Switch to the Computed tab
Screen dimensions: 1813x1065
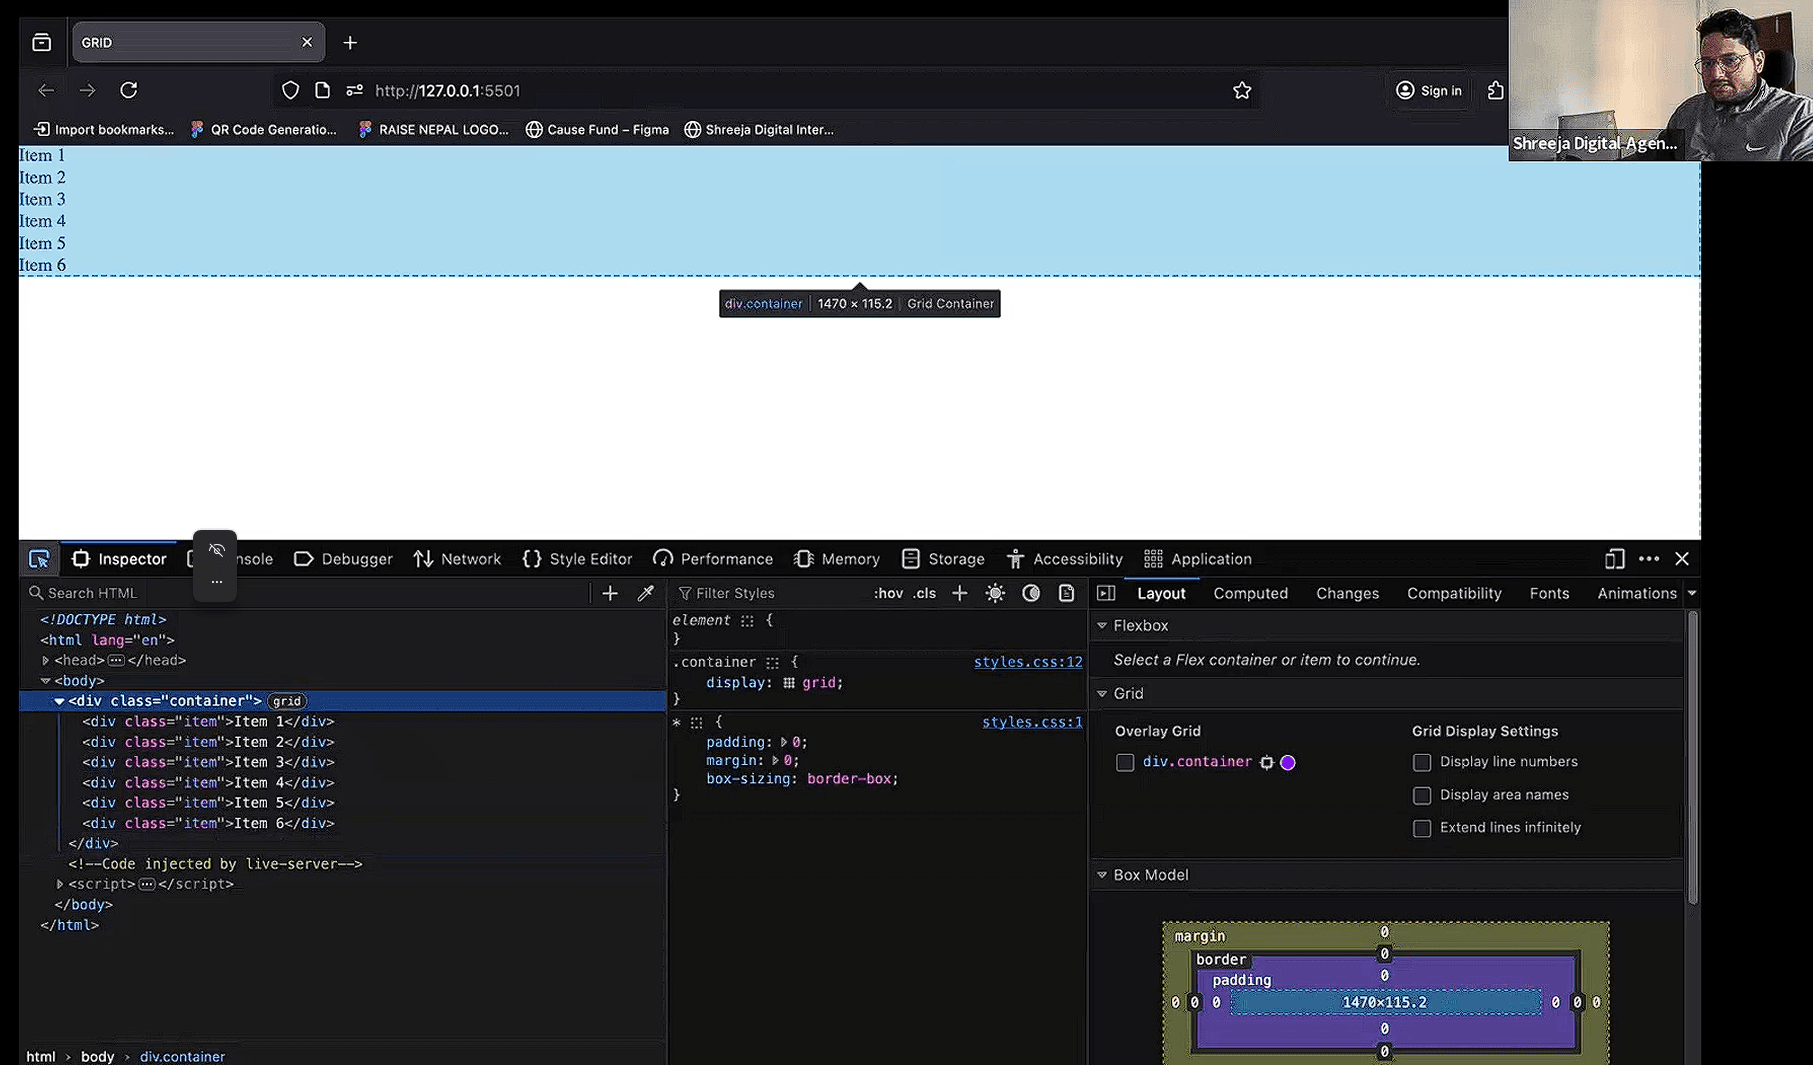click(1250, 593)
